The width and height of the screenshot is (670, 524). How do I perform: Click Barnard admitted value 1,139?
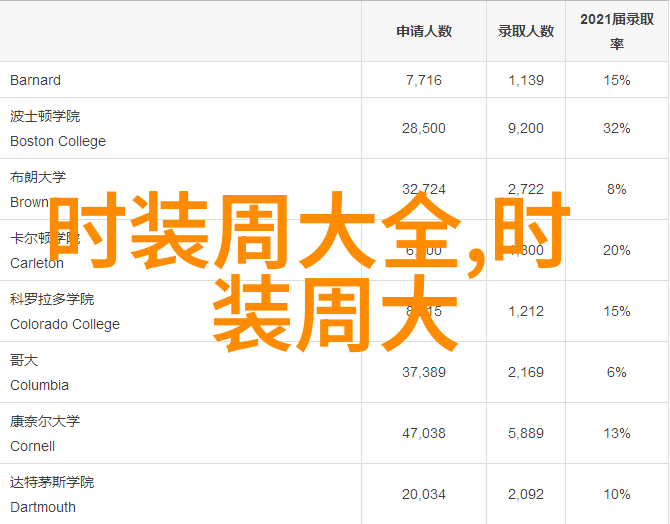[x=526, y=80]
